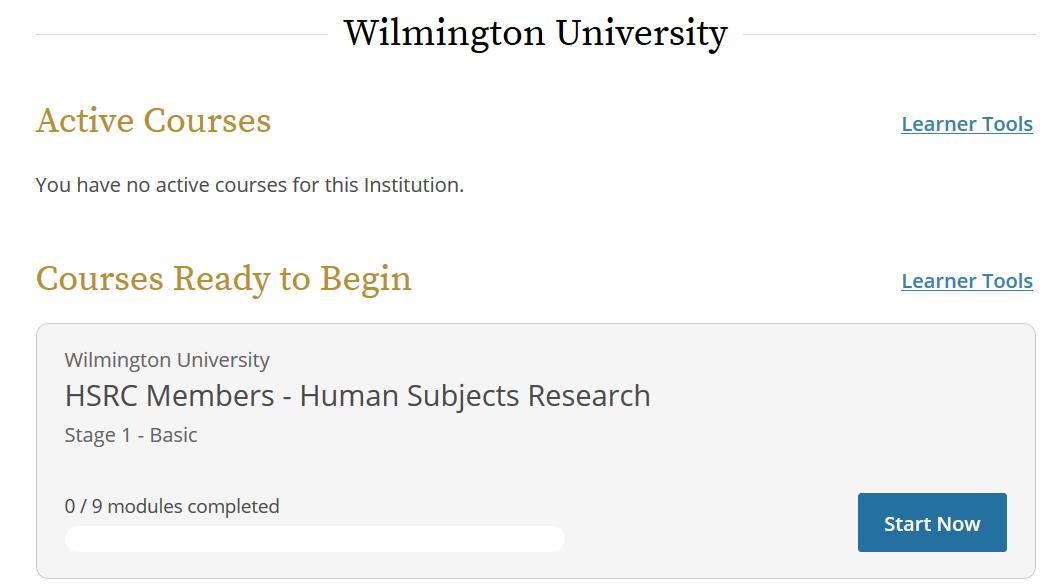Click the HSRC Members part of course title
Viewport: 1058px width, 587px height.
[169, 396]
